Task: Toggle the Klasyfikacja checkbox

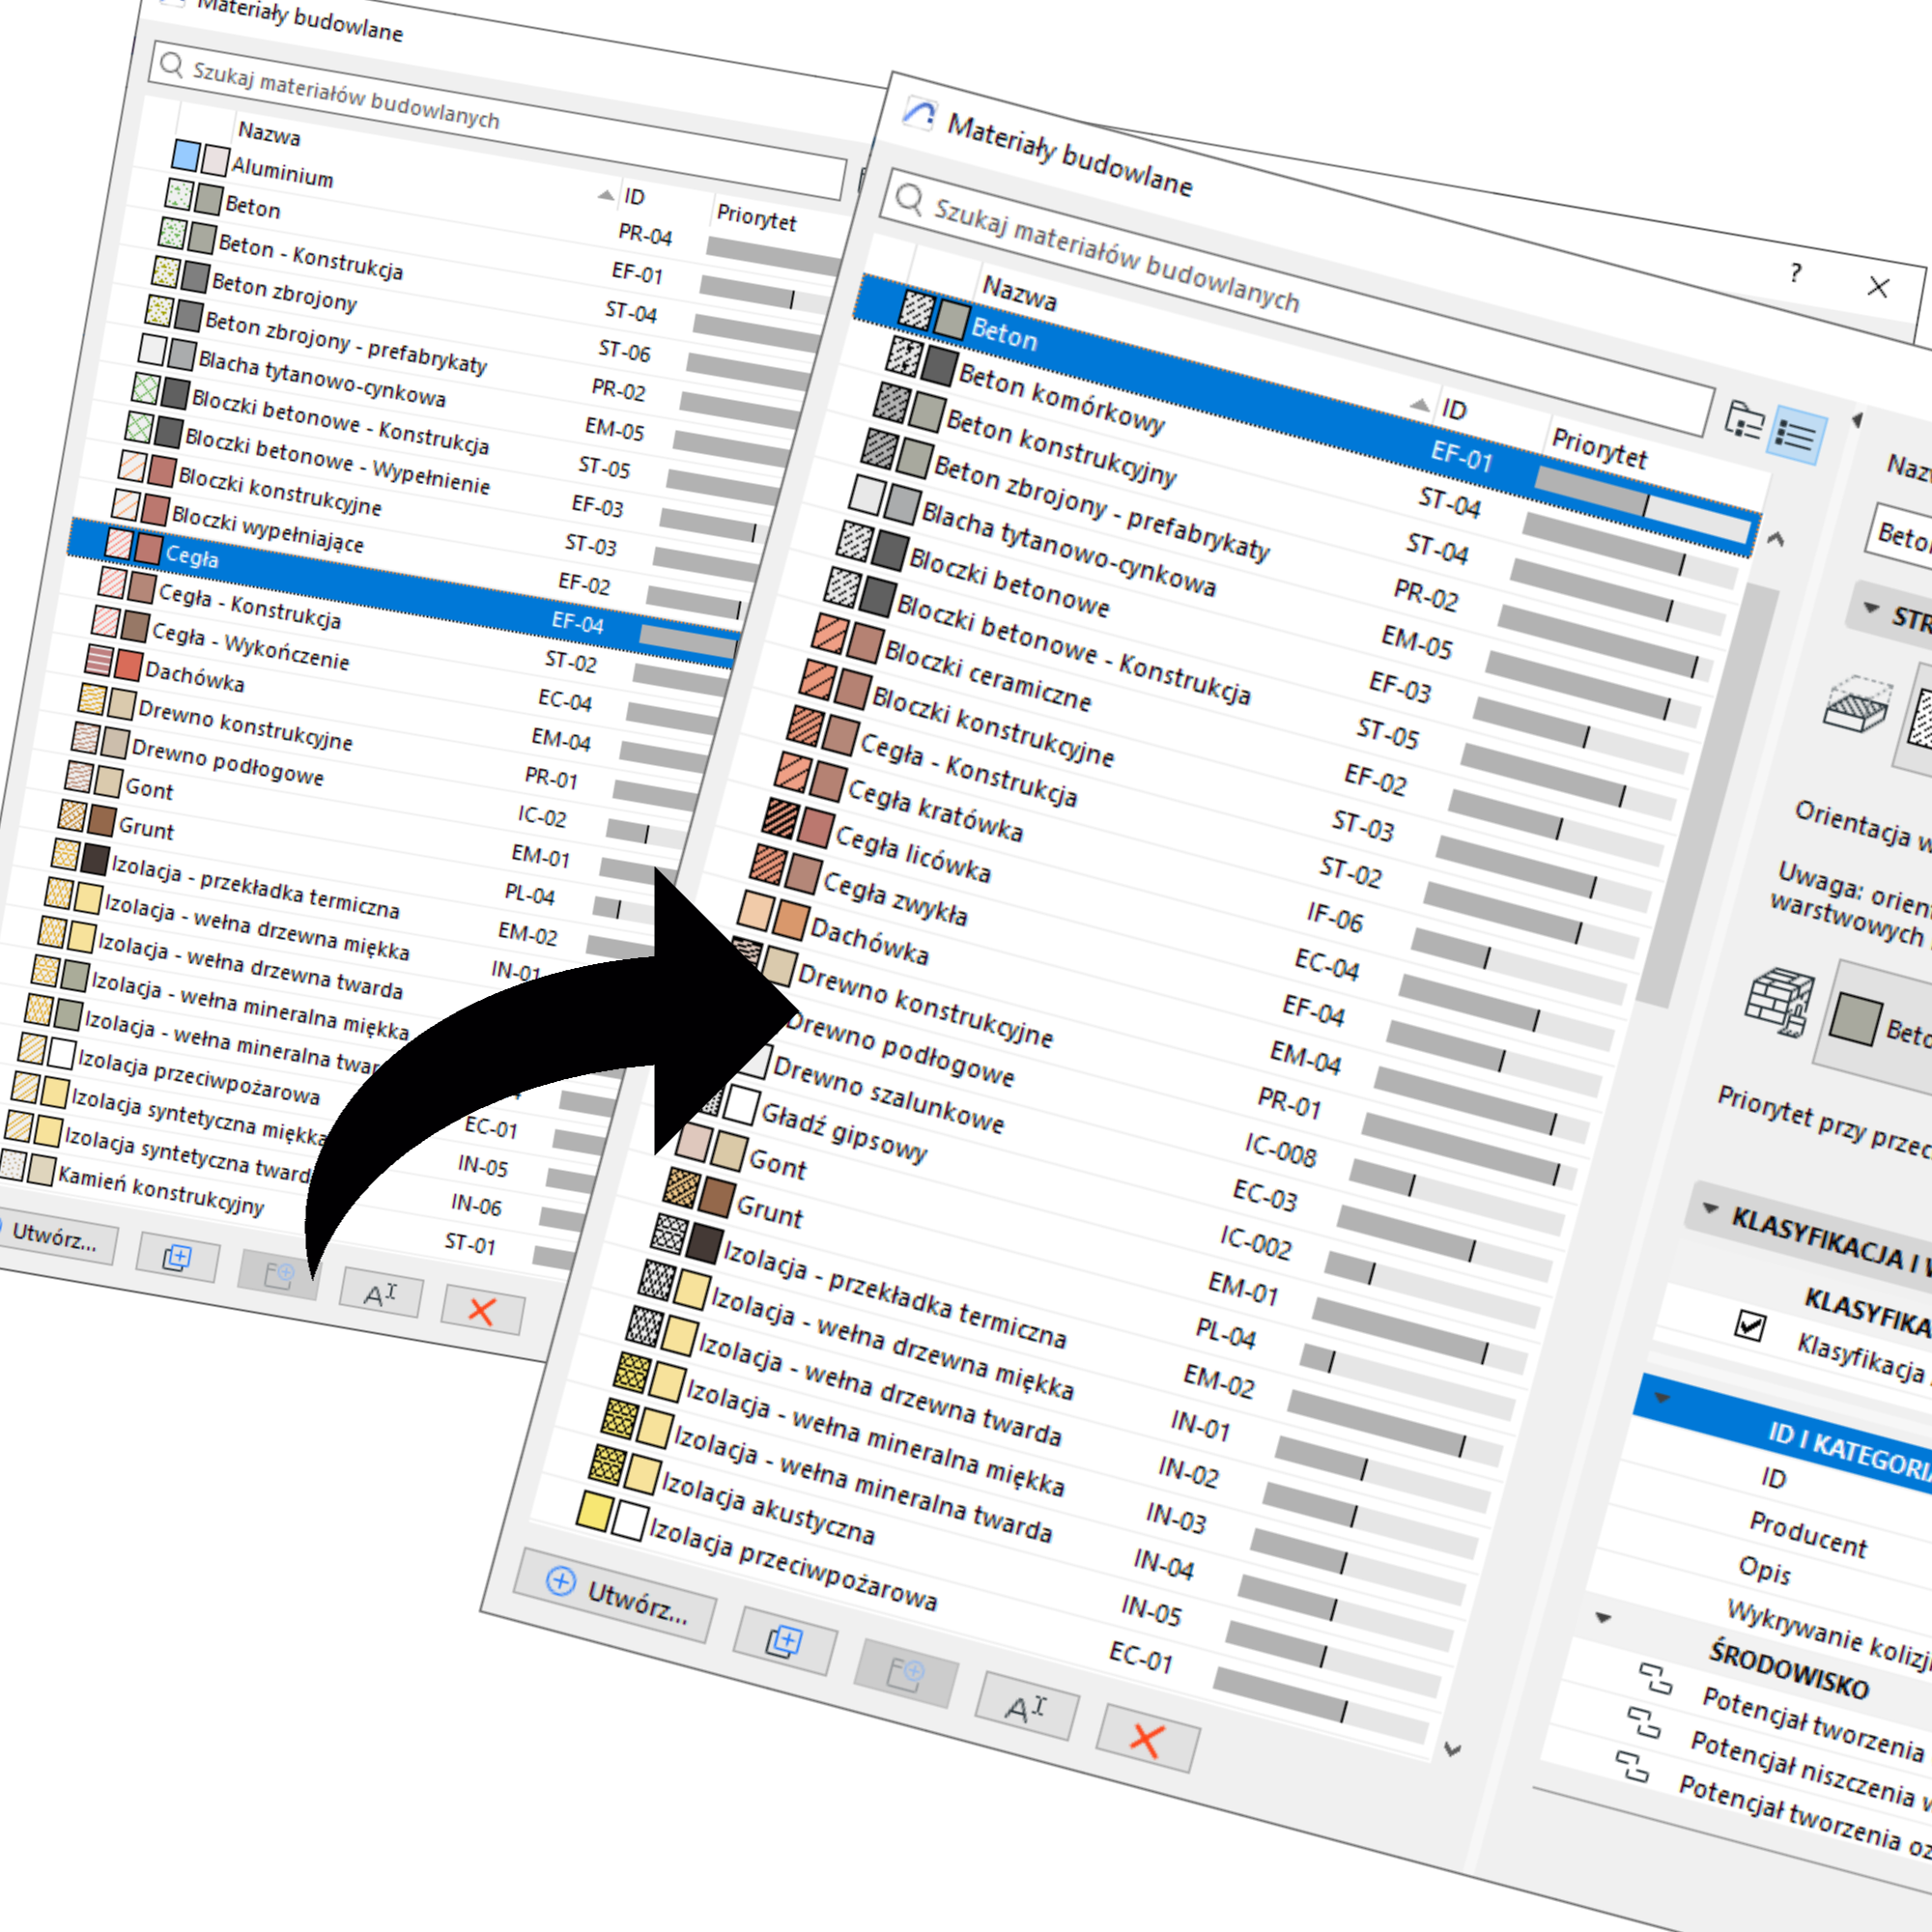Action: pos(1750,1326)
